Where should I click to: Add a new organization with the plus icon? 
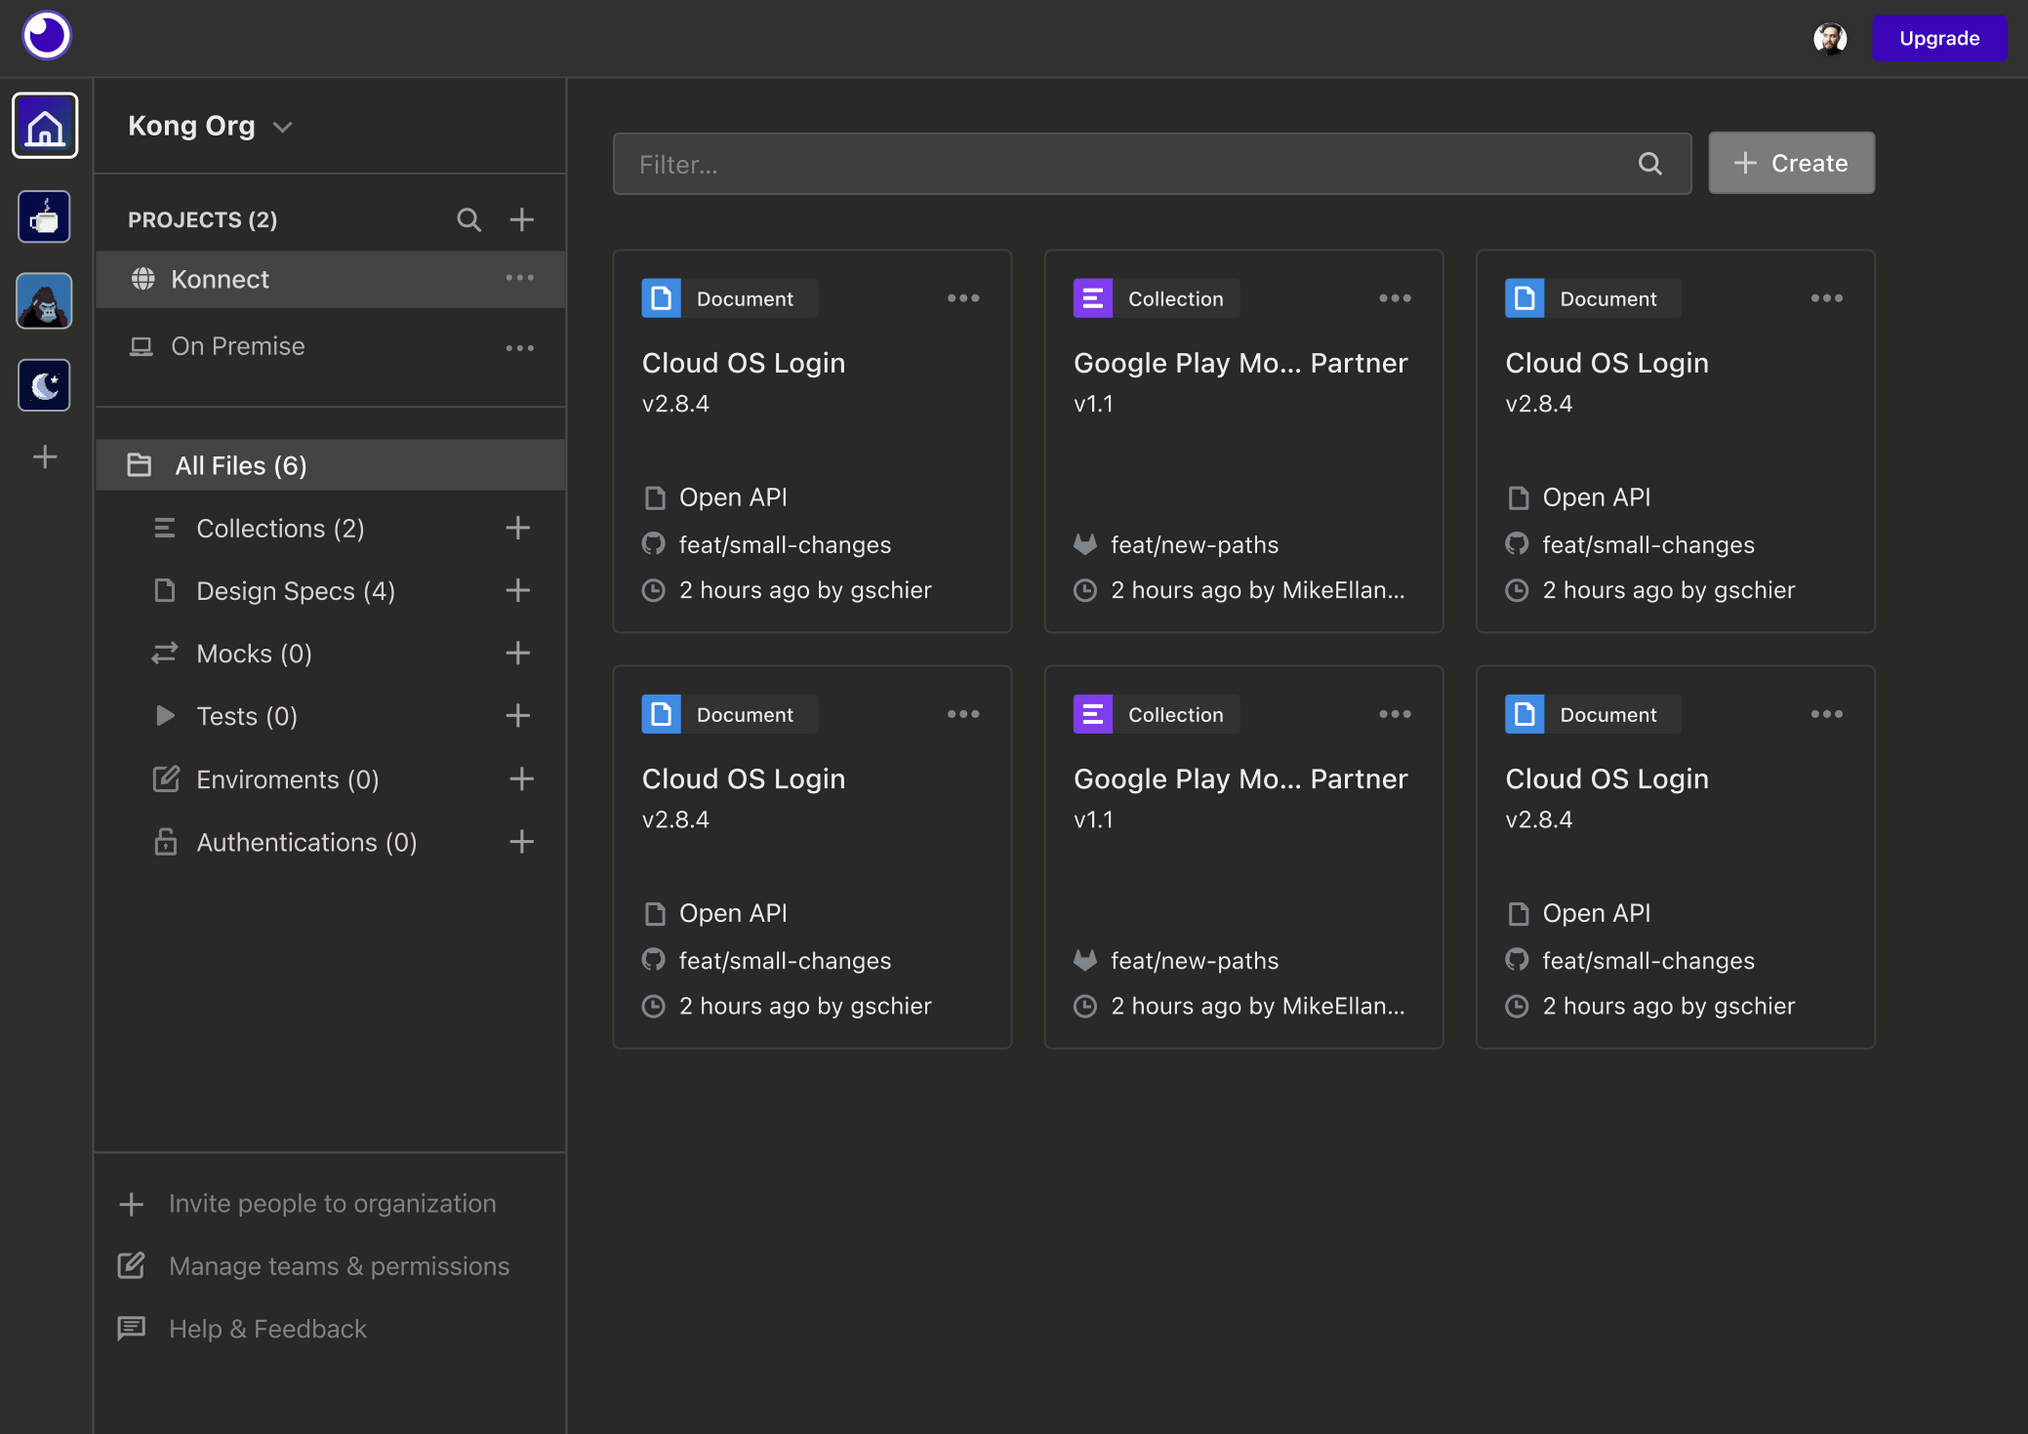tap(44, 457)
